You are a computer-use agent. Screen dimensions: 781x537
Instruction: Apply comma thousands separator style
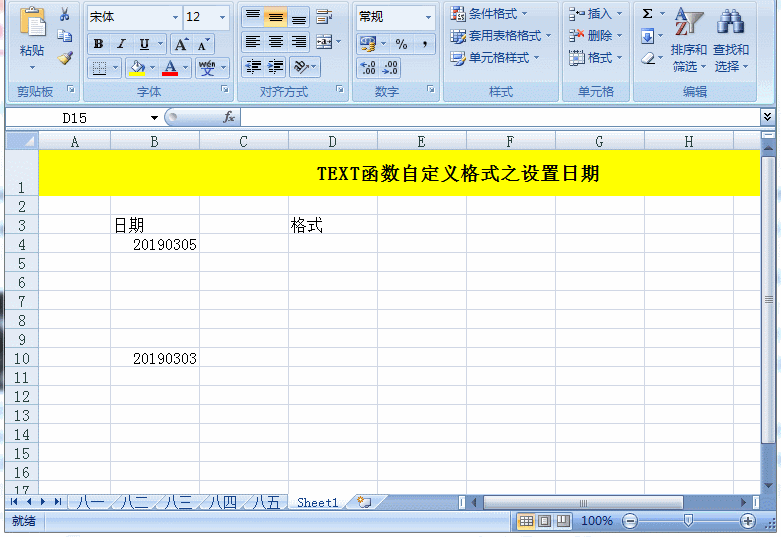[424, 44]
